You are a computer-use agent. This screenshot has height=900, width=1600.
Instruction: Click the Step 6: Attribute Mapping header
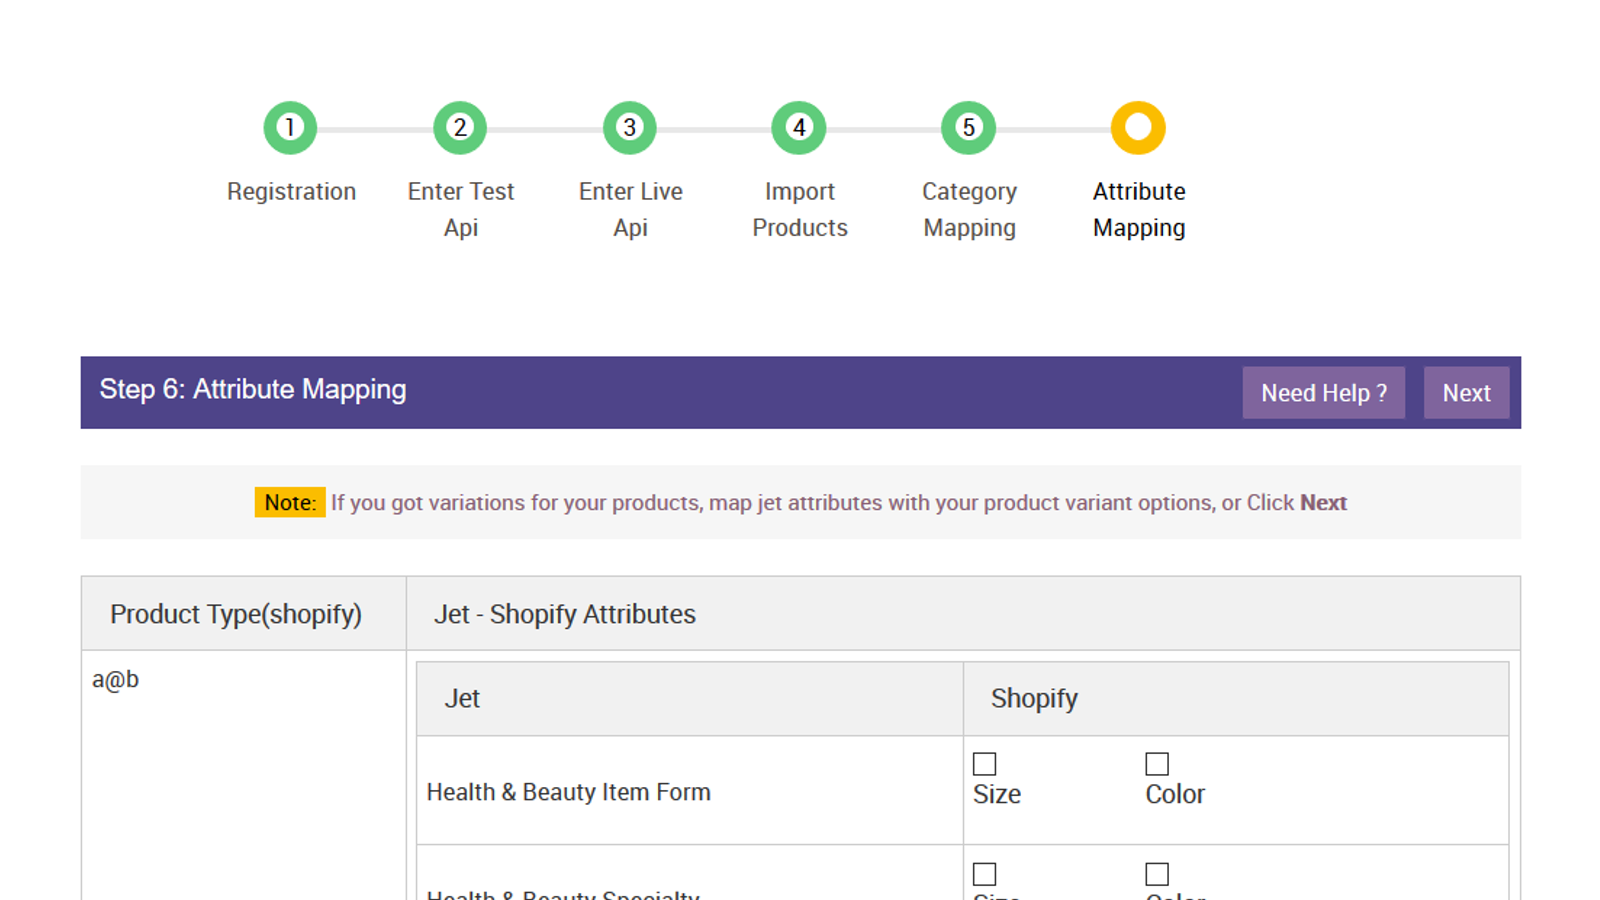(x=252, y=389)
